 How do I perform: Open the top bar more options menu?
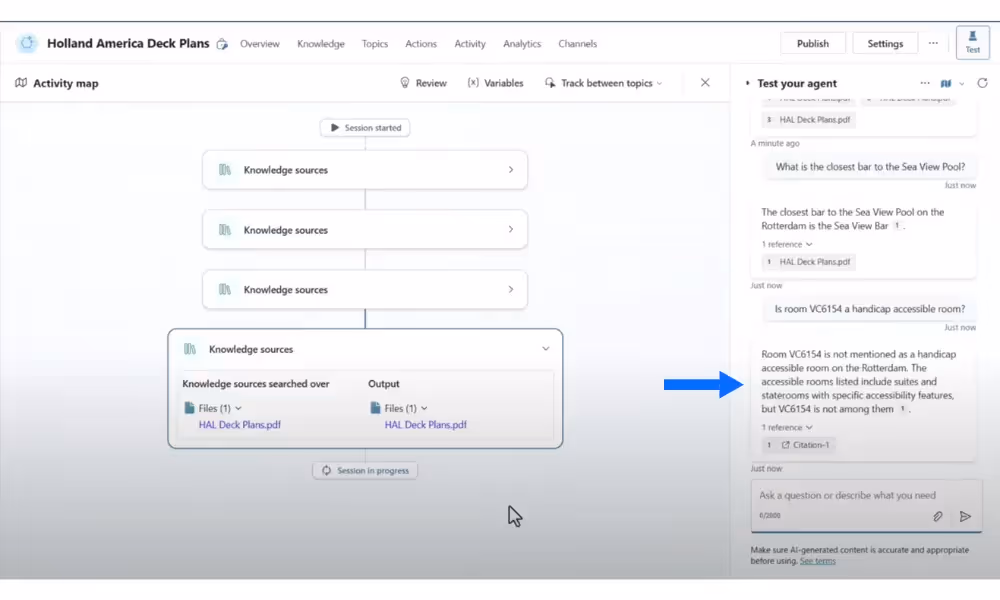(933, 43)
